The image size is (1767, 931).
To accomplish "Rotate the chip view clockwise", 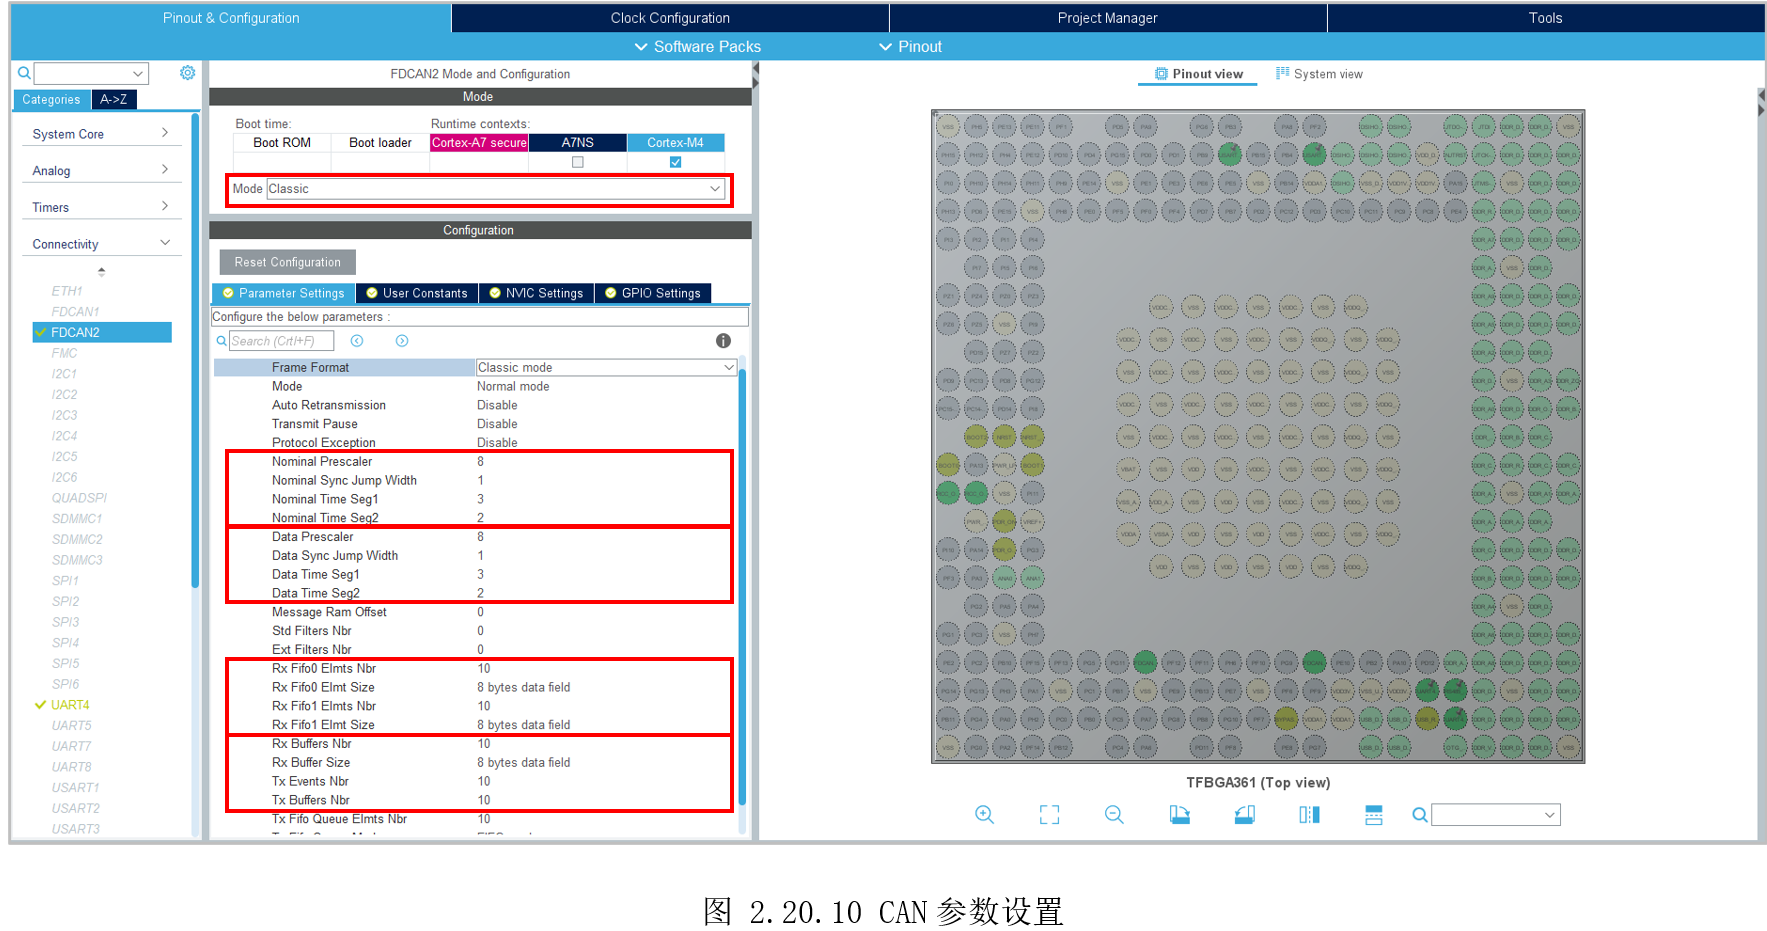I will pyautogui.click(x=1180, y=815).
